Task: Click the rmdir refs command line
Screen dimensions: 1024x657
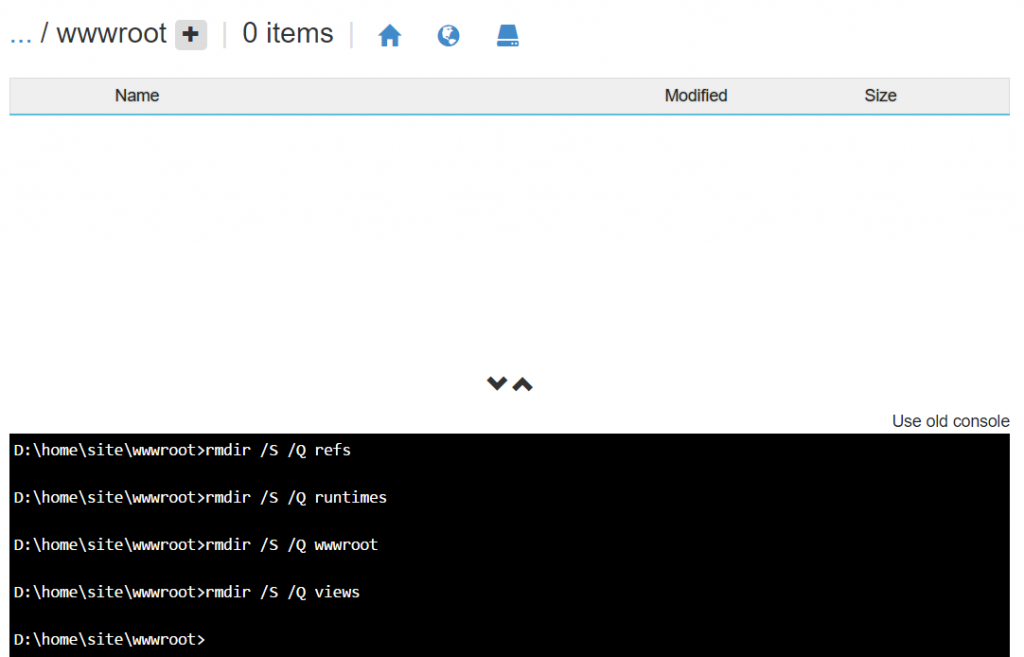Action: point(182,450)
